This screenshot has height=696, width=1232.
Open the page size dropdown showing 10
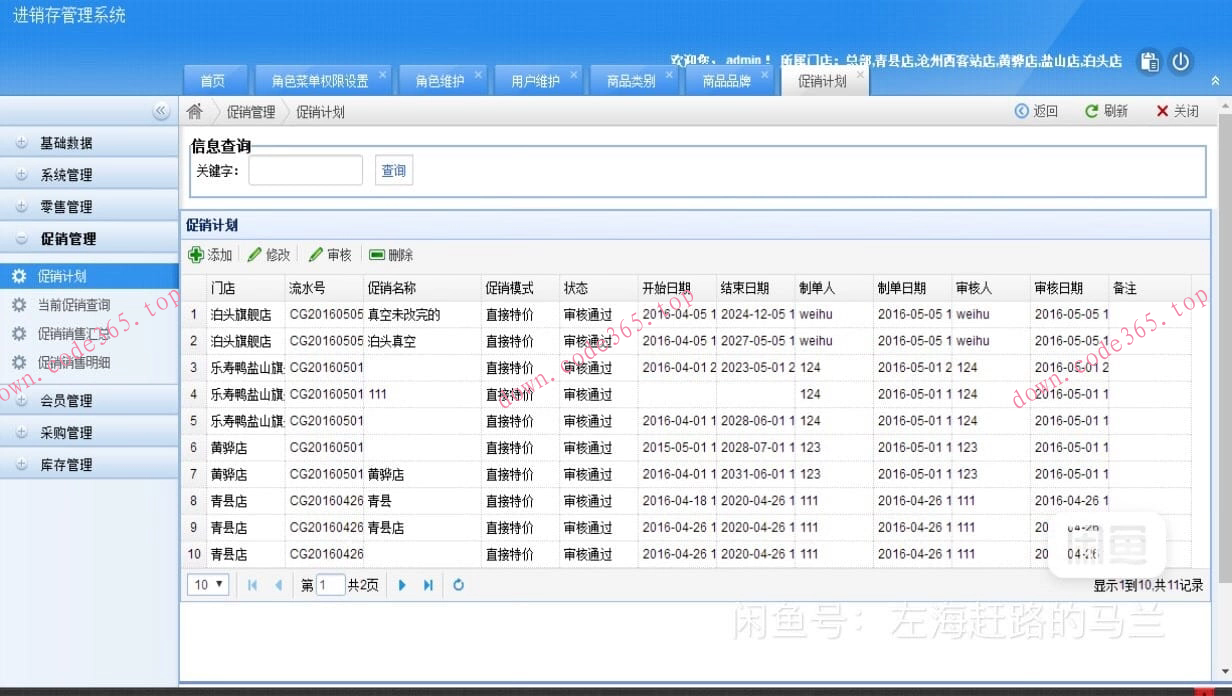206,585
